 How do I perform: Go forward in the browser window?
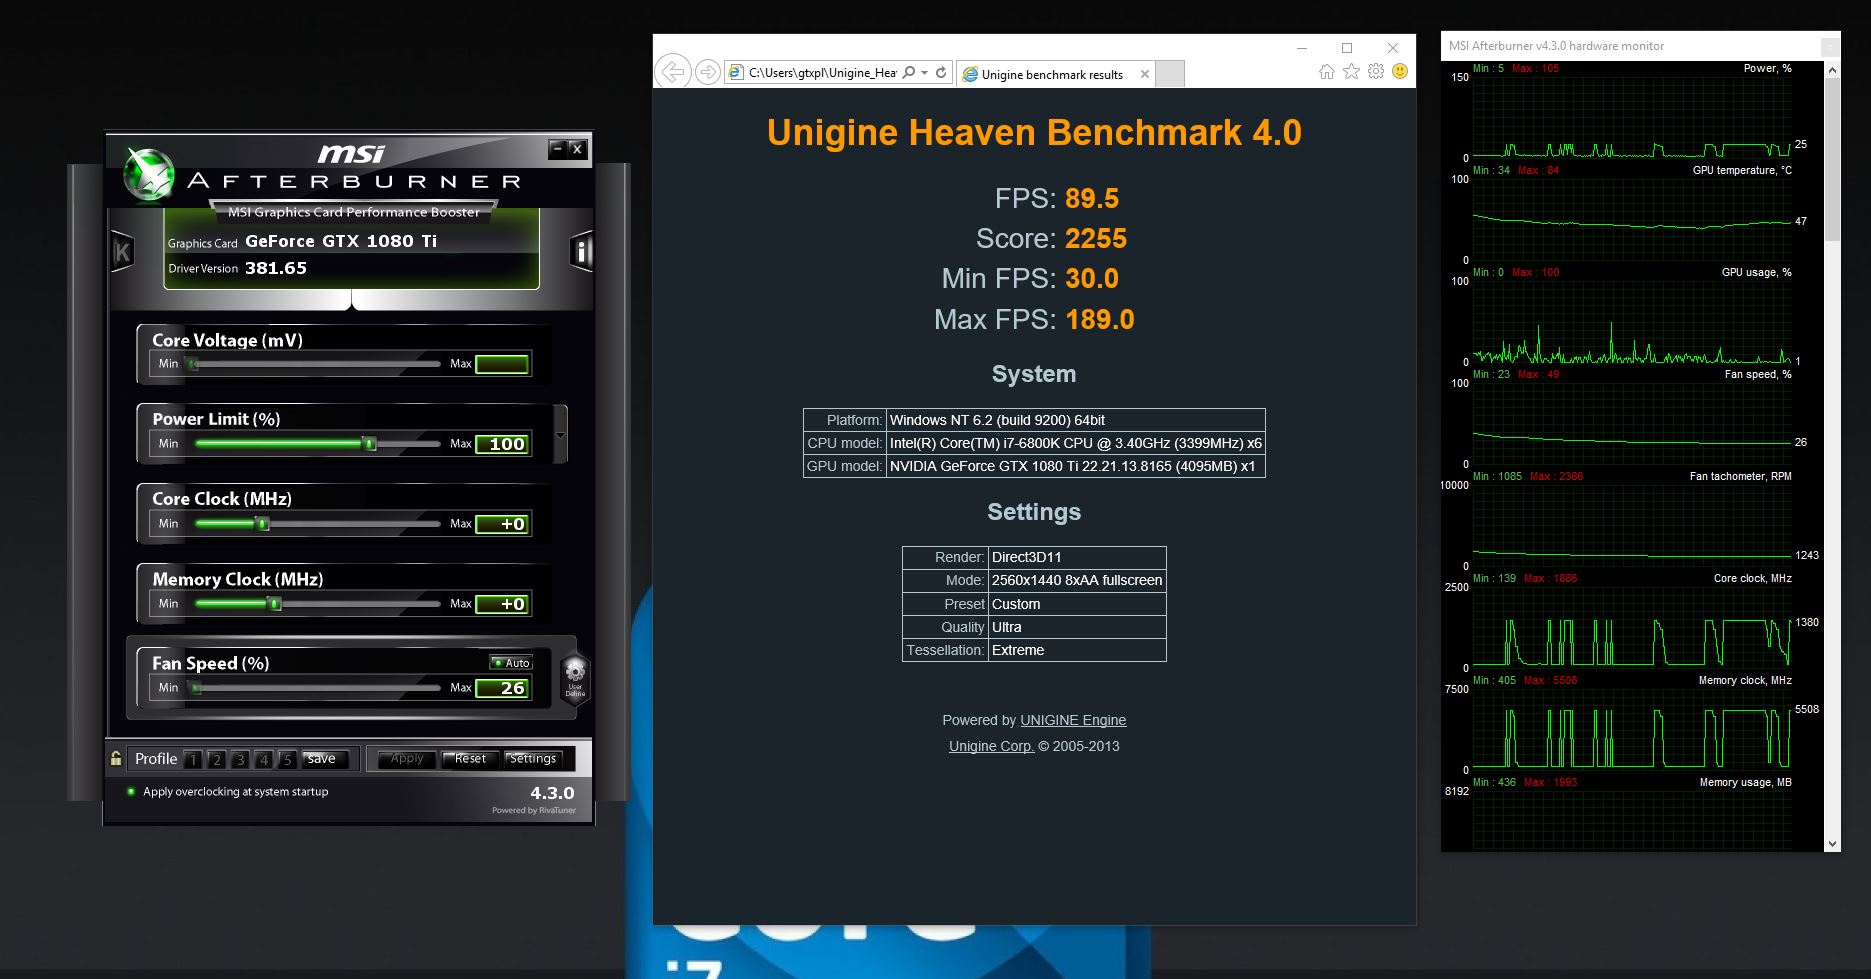[x=707, y=72]
